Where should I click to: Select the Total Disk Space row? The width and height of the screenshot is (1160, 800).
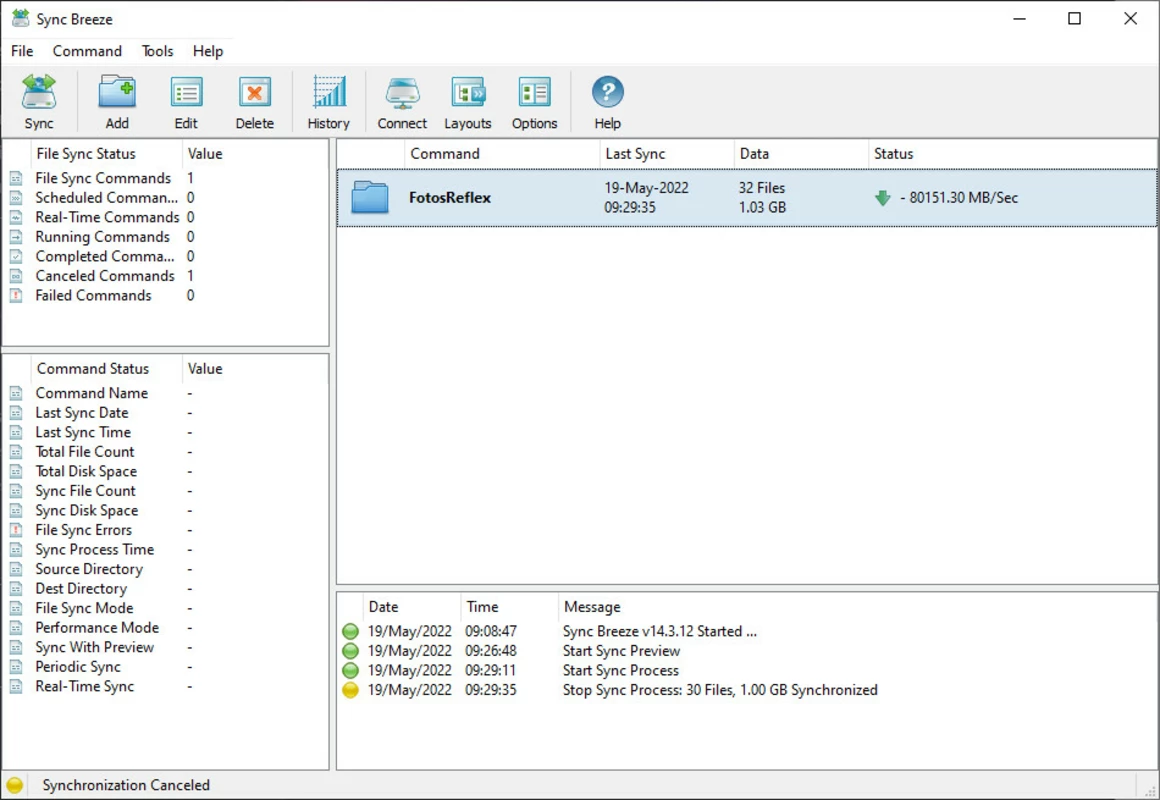coord(165,471)
